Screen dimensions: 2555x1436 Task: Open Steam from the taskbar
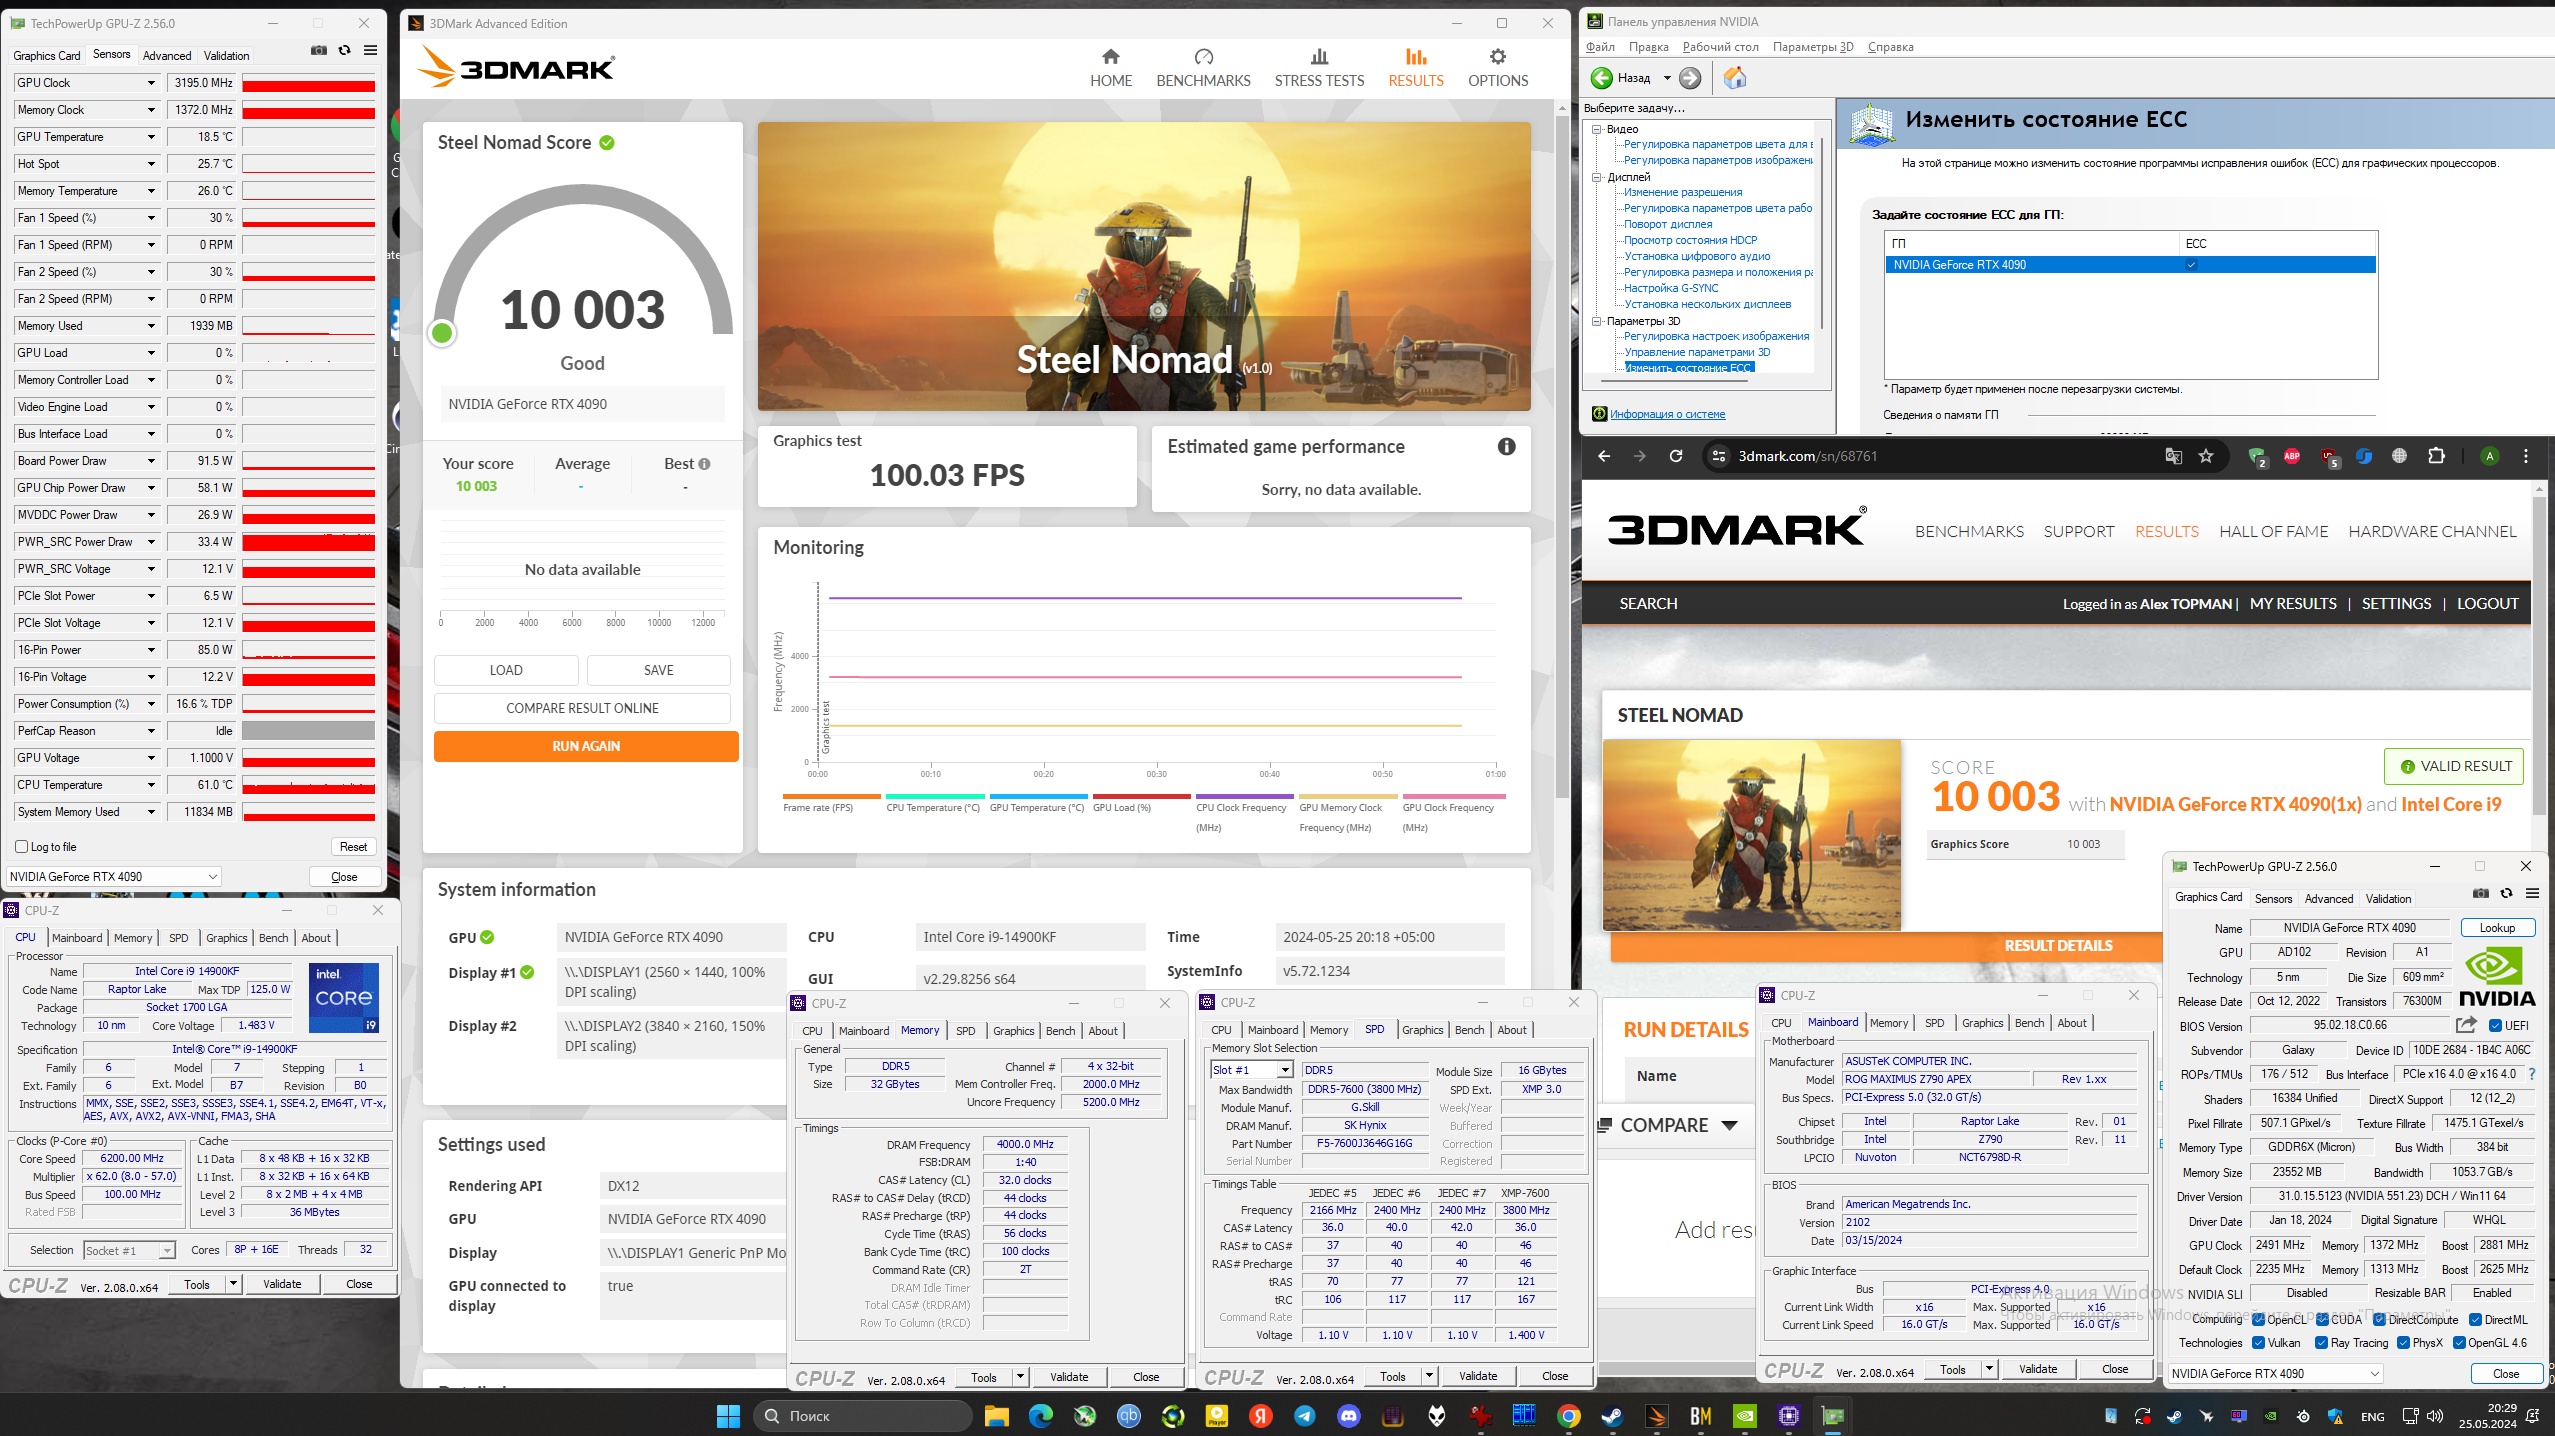pyautogui.click(x=1612, y=1416)
